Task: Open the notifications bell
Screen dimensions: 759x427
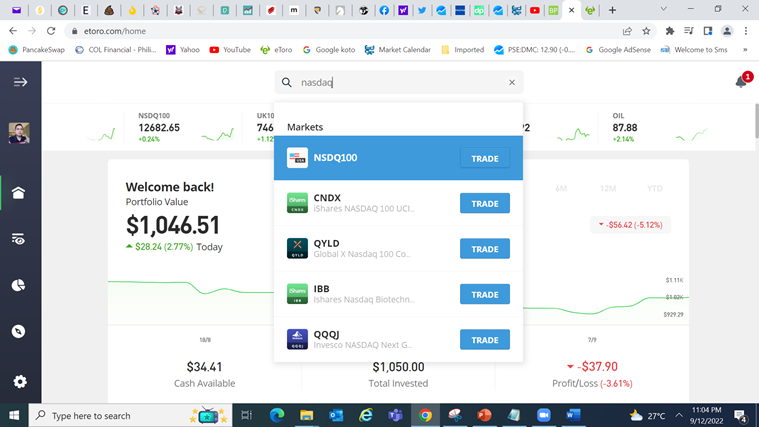Action: (x=742, y=81)
